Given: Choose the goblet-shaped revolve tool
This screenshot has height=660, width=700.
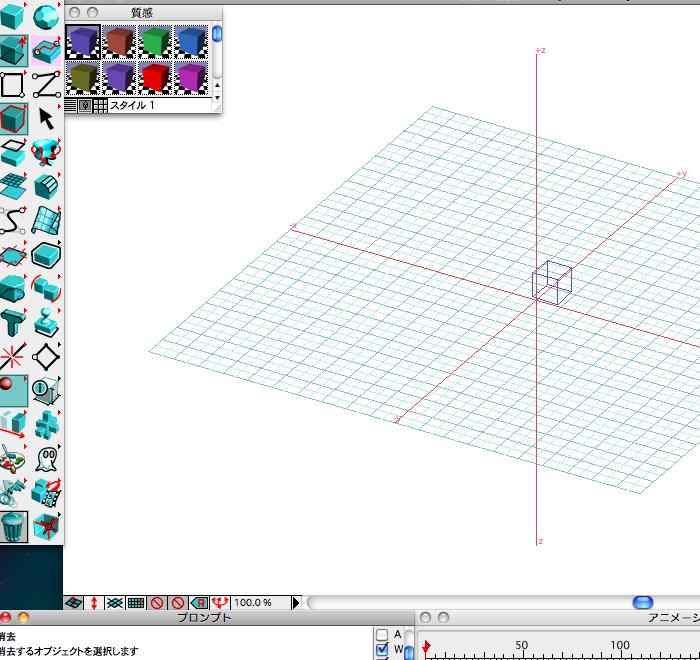Looking at the screenshot, I should pos(46,152).
